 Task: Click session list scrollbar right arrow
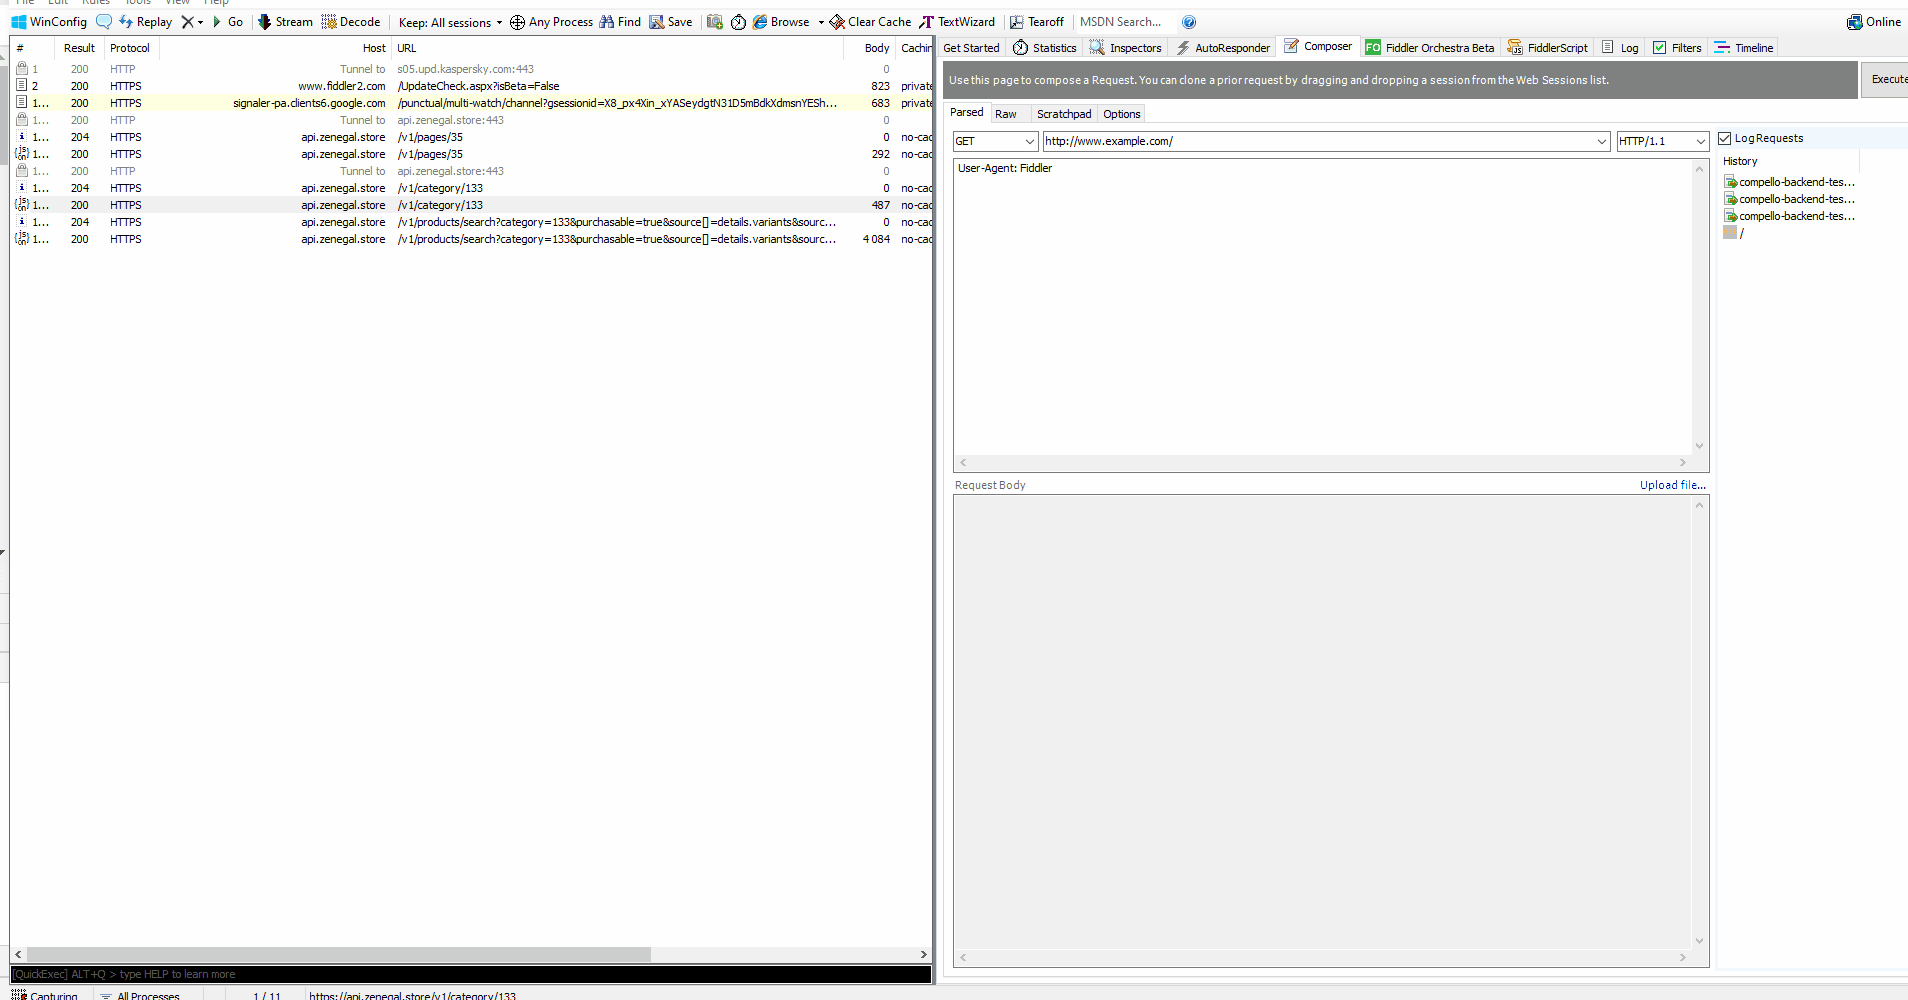coord(924,955)
